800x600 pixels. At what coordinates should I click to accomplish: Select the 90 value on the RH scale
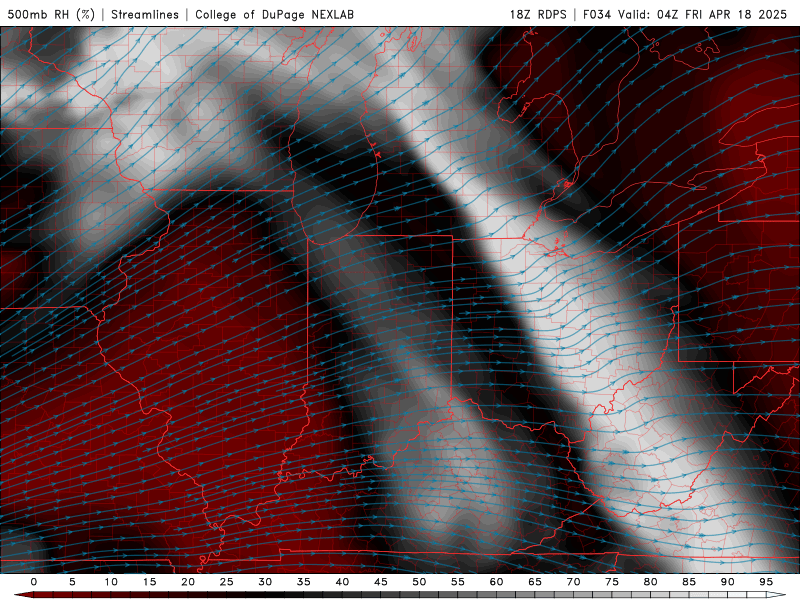point(727,582)
